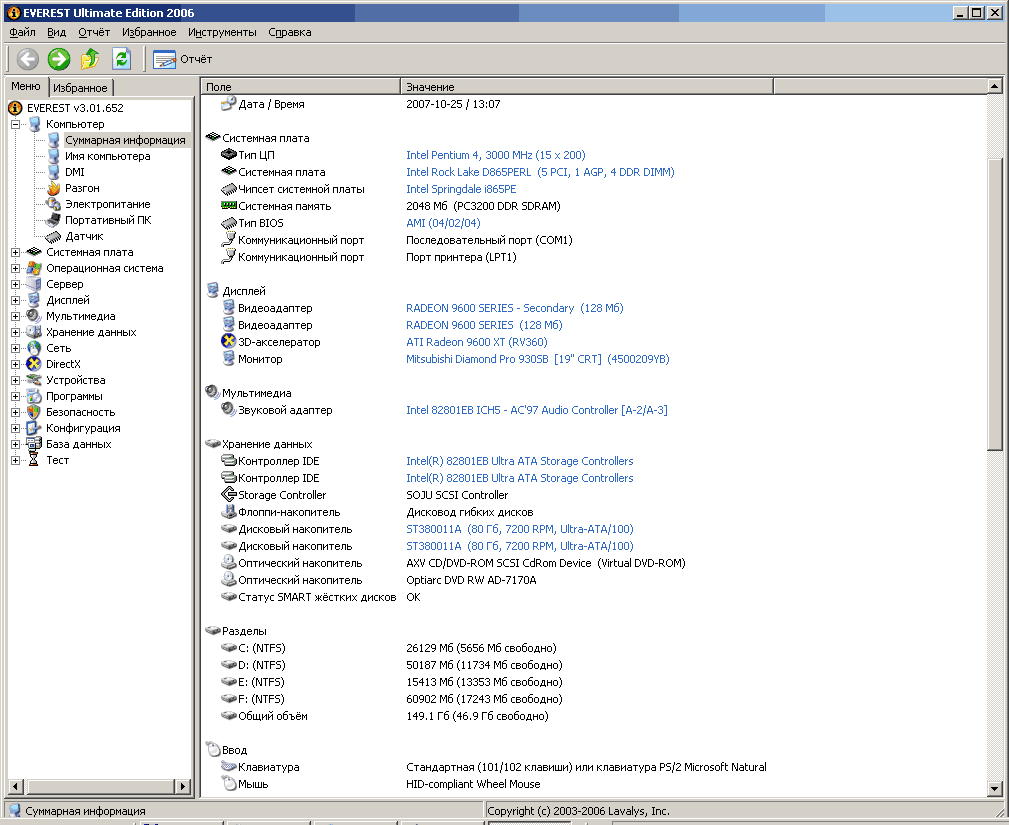
Task: Open the AMI (04/02/04) BIOS link
Action: pyautogui.click(x=443, y=223)
